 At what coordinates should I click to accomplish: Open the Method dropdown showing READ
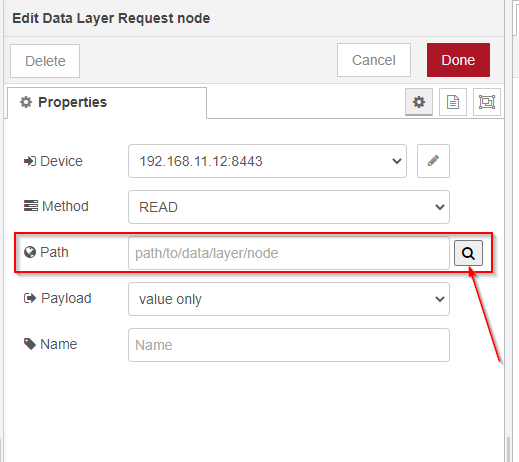(x=289, y=207)
